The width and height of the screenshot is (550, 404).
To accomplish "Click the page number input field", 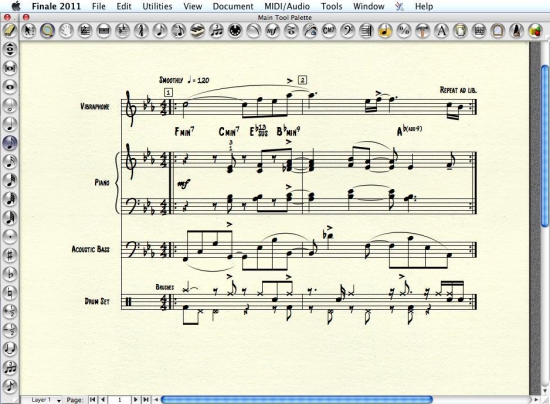I will click(x=119, y=400).
